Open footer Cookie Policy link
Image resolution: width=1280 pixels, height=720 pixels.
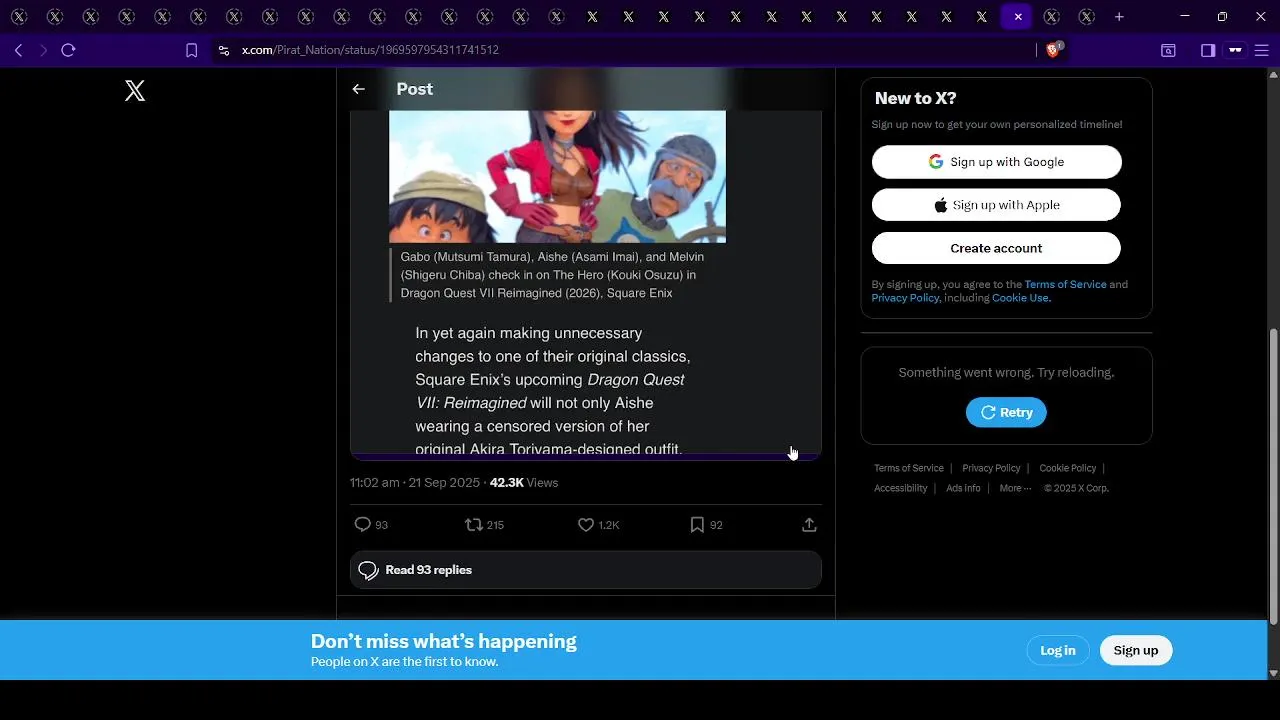1067,468
